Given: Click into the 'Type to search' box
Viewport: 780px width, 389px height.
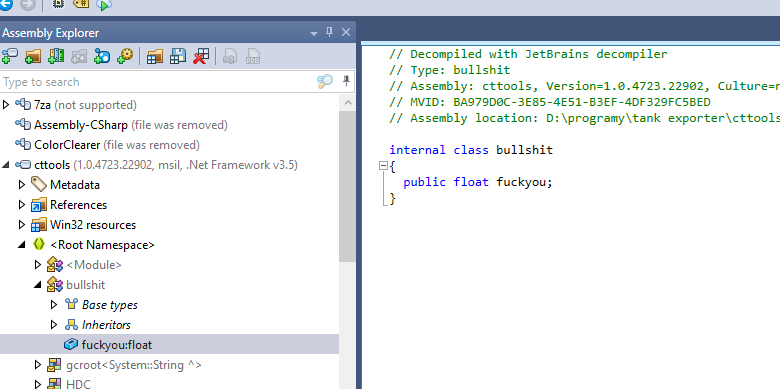Looking at the screenshot, I should pyautogui.click(x=157, y=82).
